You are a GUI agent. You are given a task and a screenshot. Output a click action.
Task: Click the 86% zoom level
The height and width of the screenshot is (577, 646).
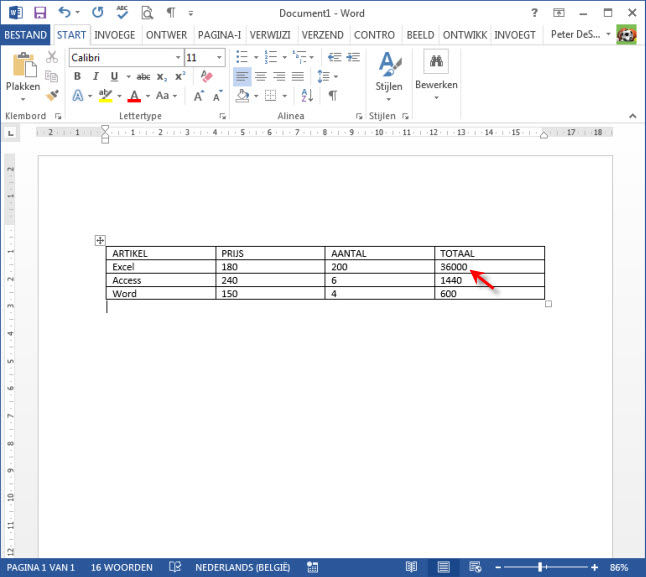(619, 568)
